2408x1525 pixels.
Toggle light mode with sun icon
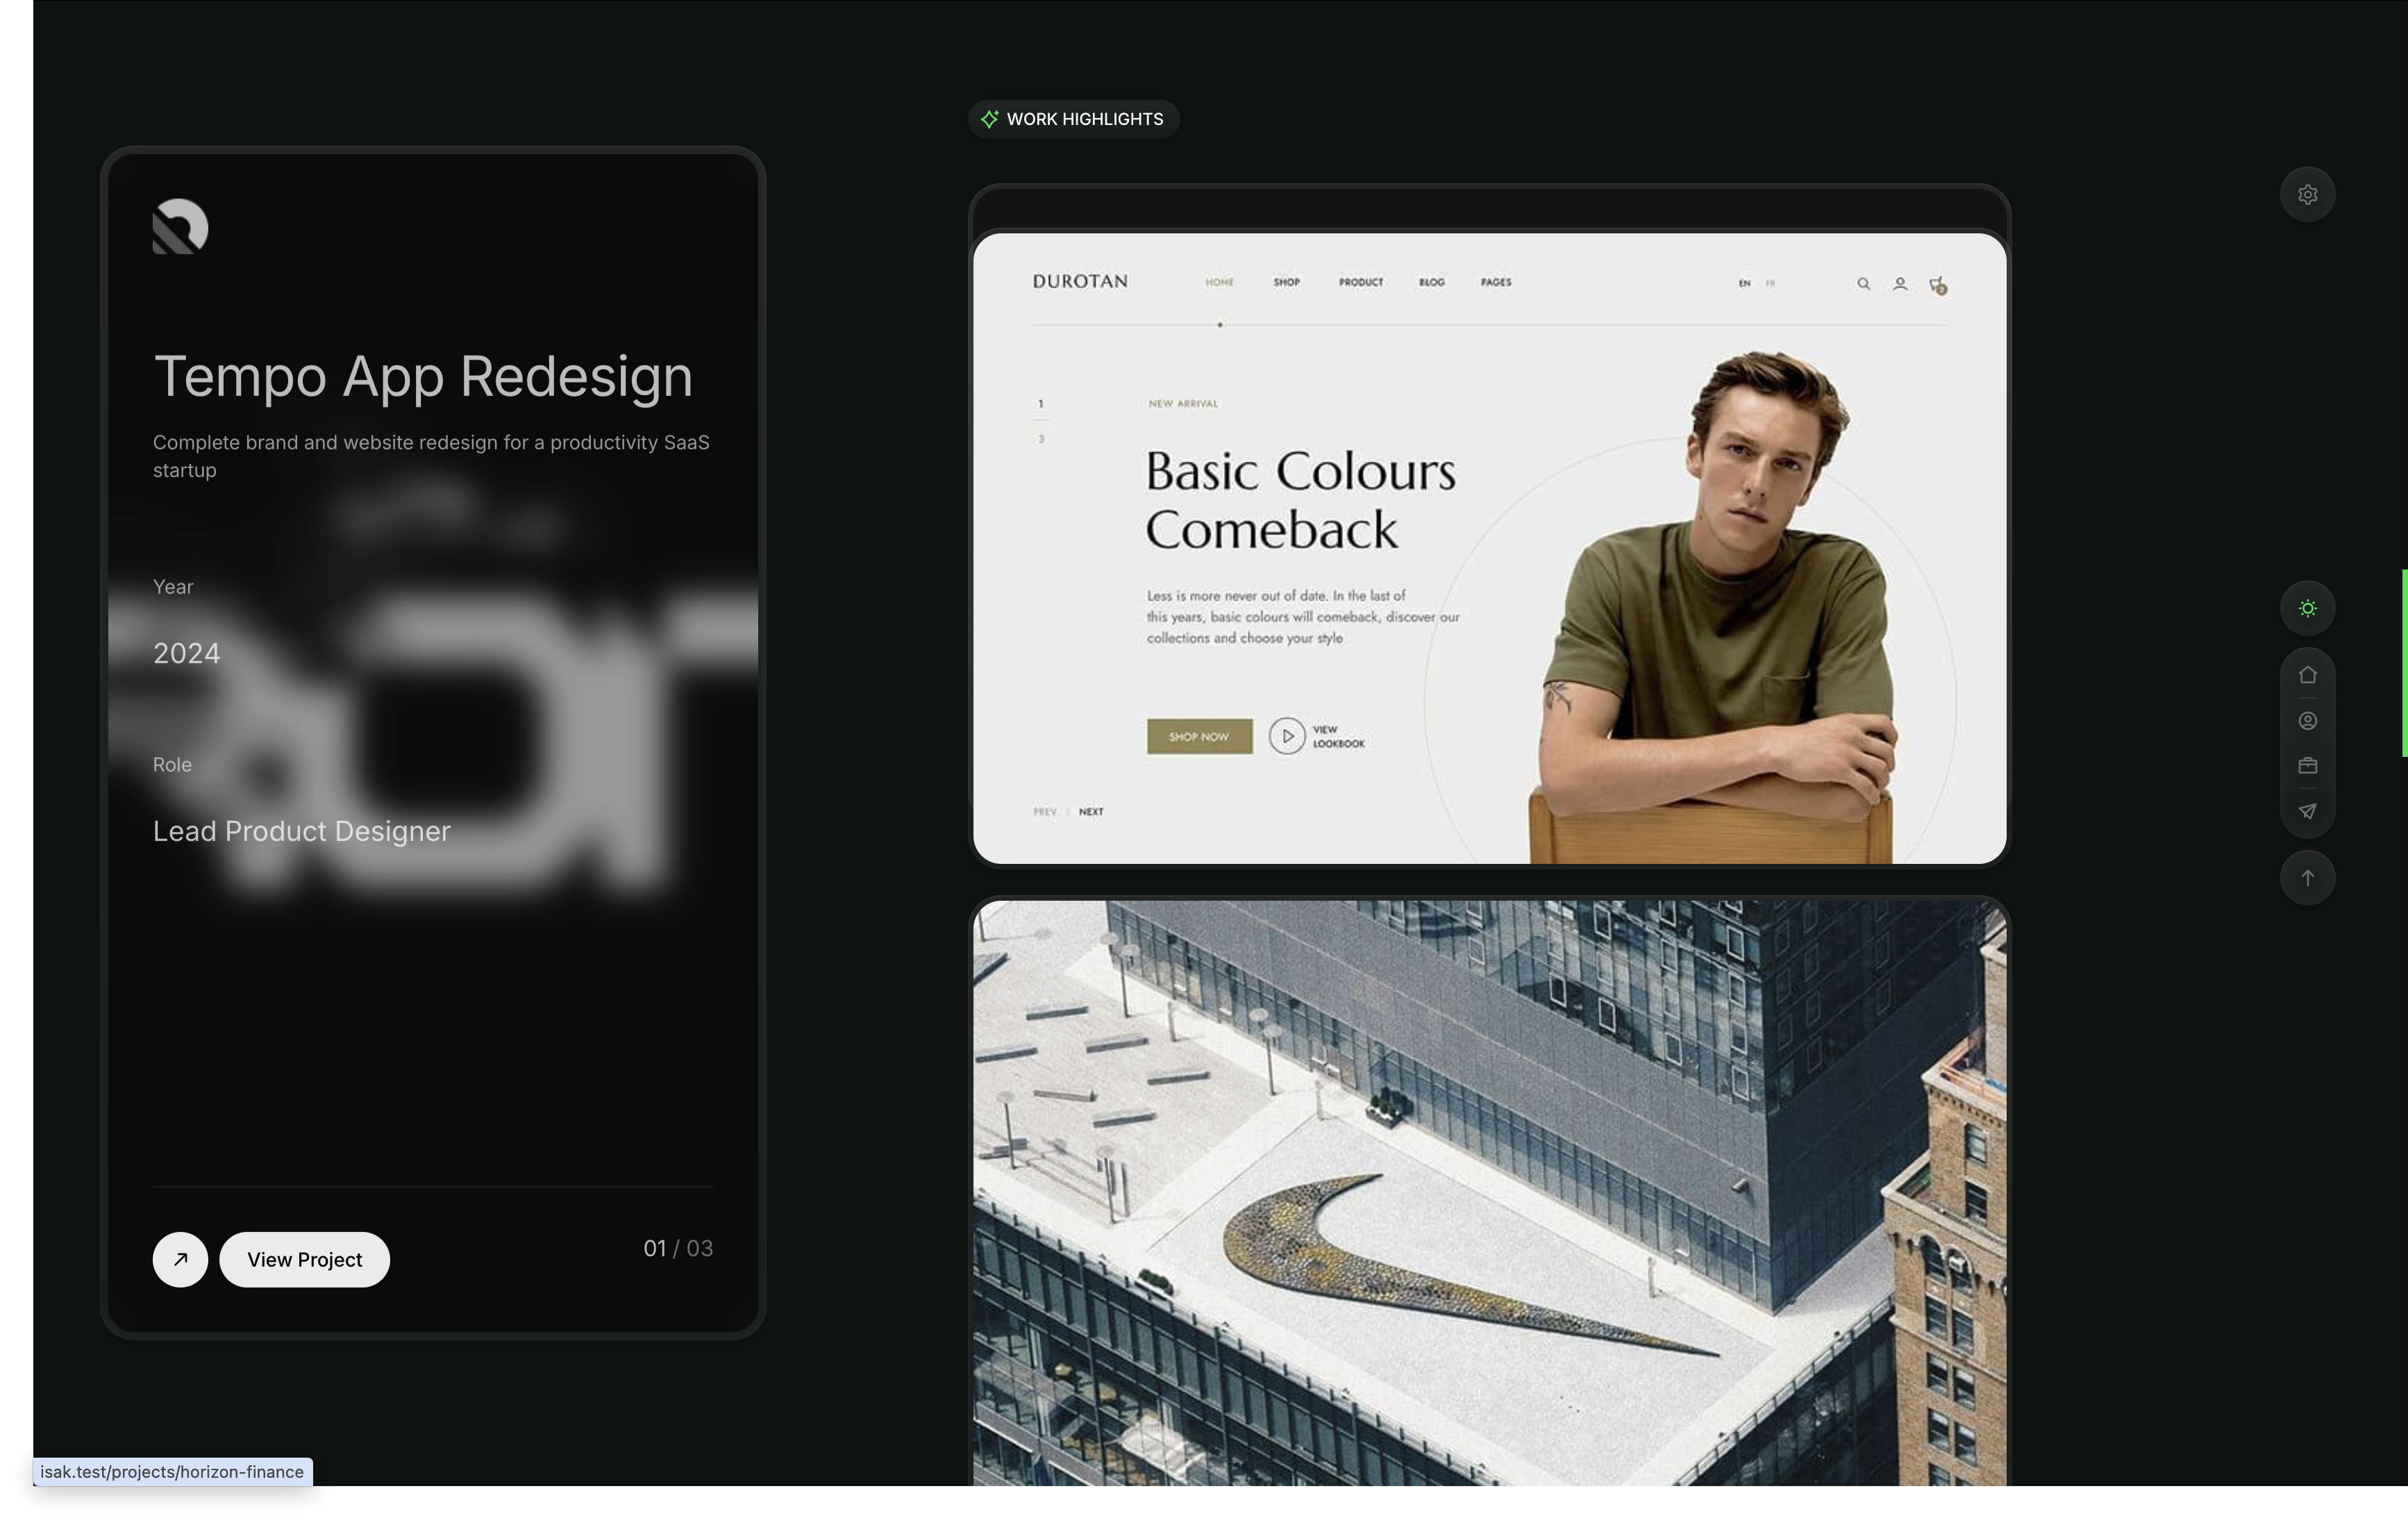click(2307, 608)
